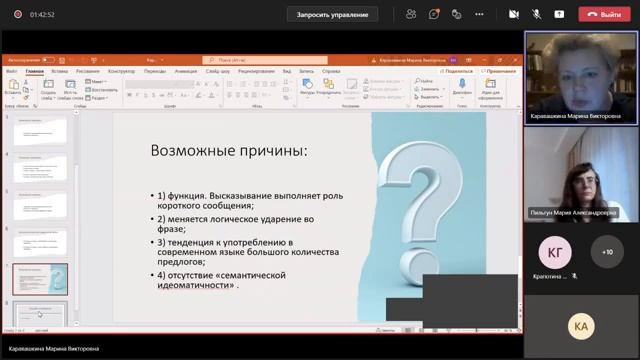This screenshot has width=640, height=360.
Task: Open the Выделить dropdown
Action: pos(429,97)
